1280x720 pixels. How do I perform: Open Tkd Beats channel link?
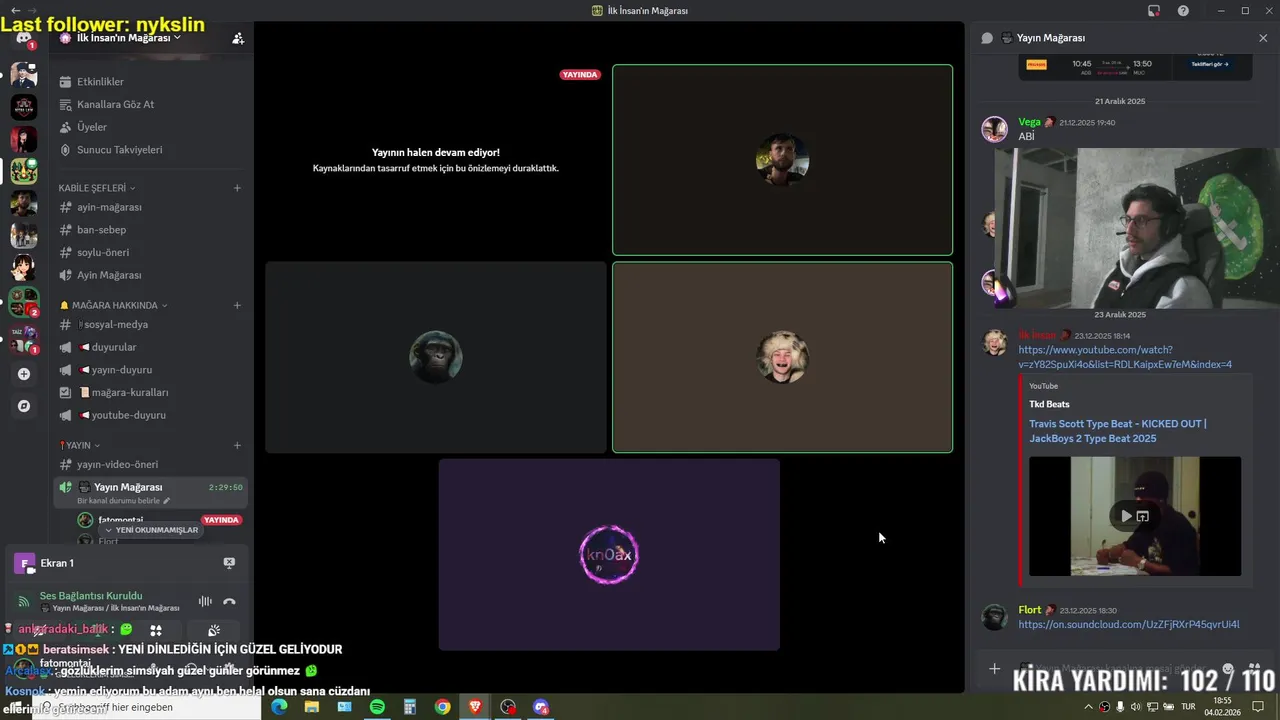click(1049, 404)
